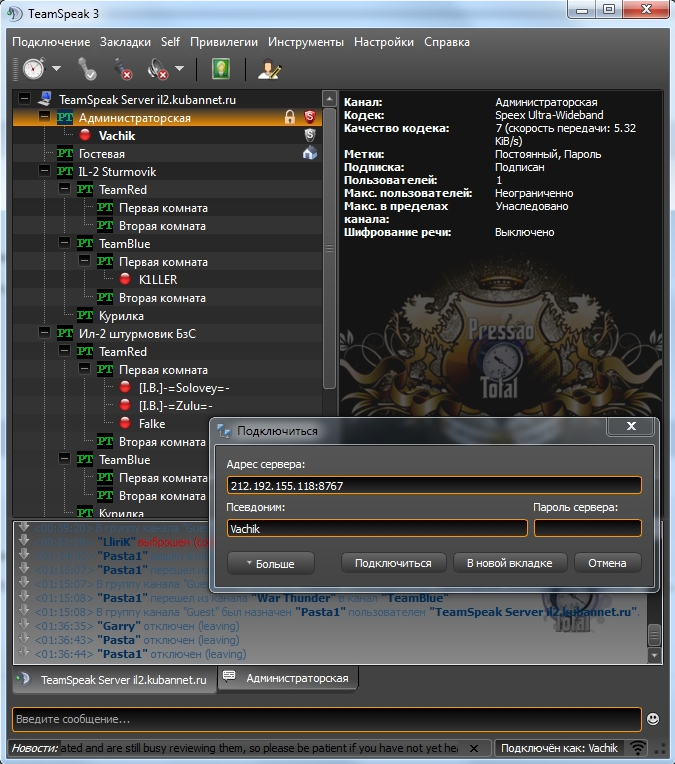This screenshot has width=675, height=764.
Task: Open the Self menu
Action: click(170, 42)
